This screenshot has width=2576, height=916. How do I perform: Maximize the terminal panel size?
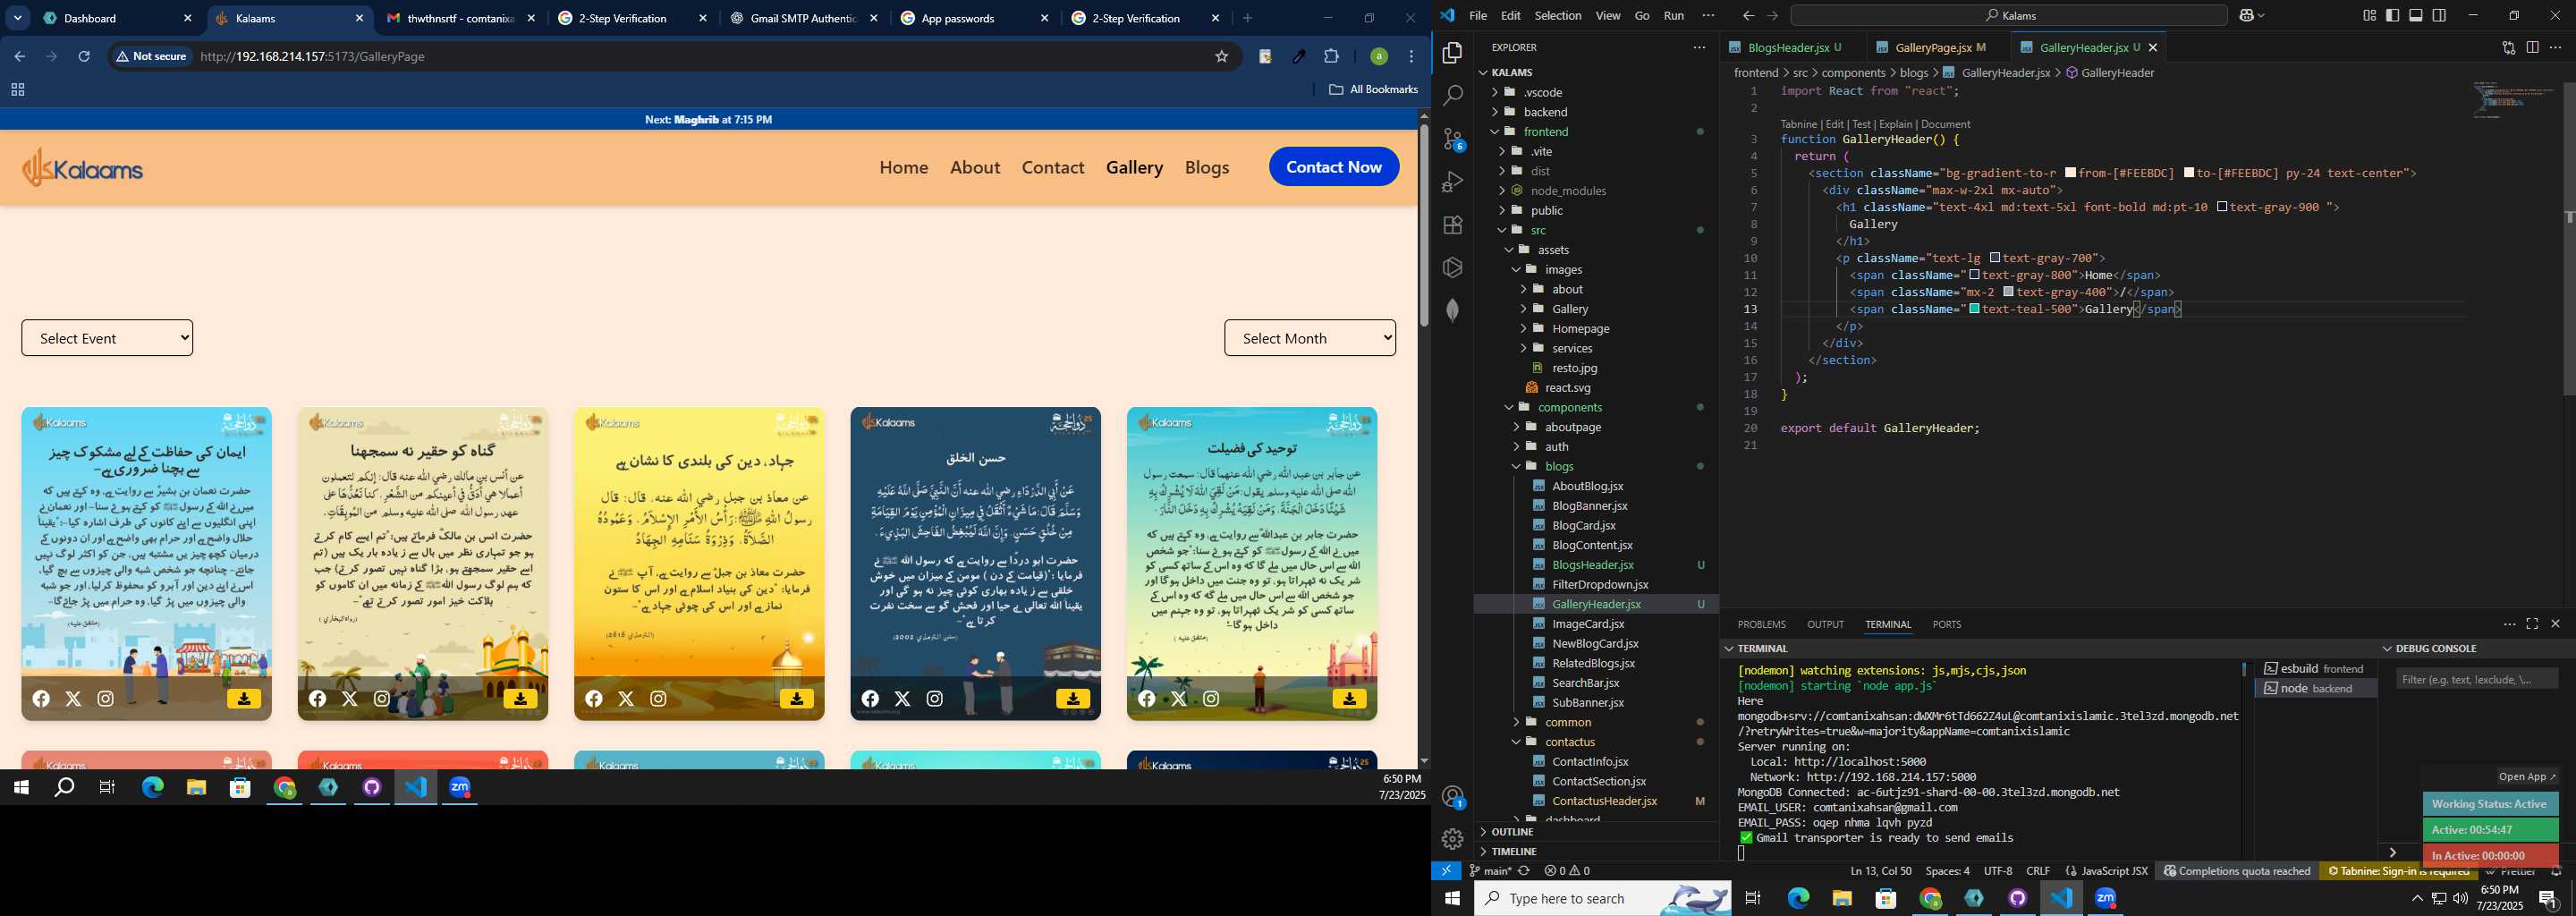tap(2532, 624)
